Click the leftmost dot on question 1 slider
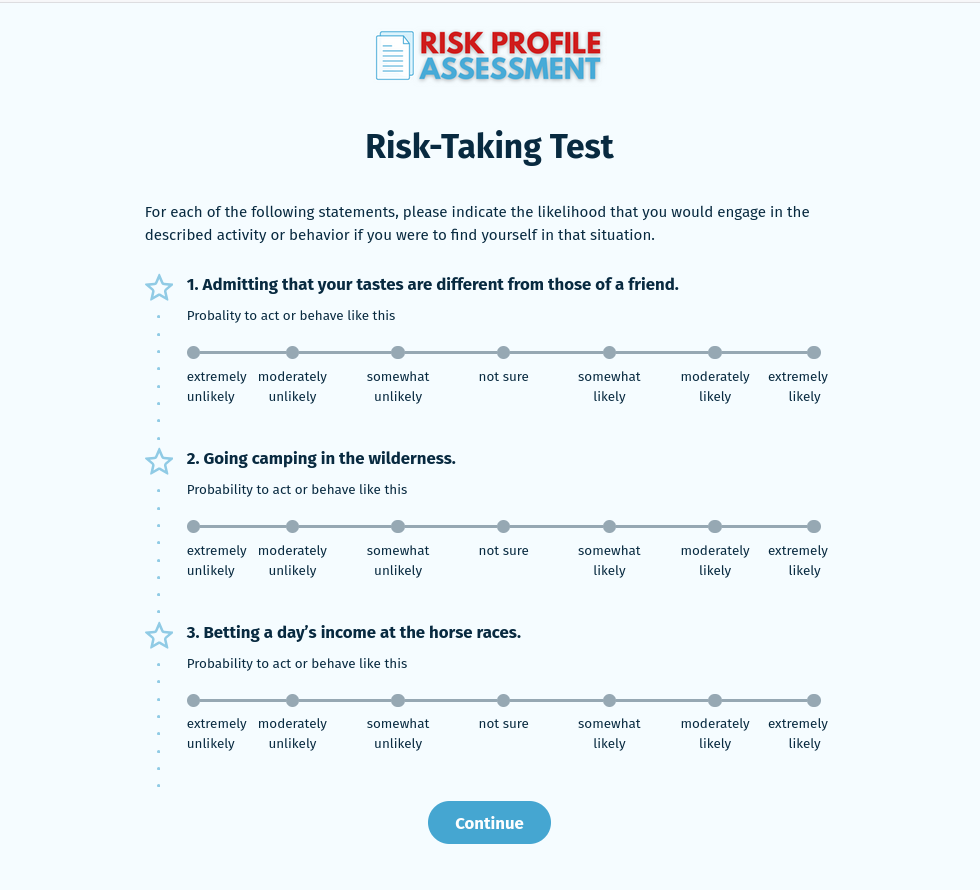 192,352
